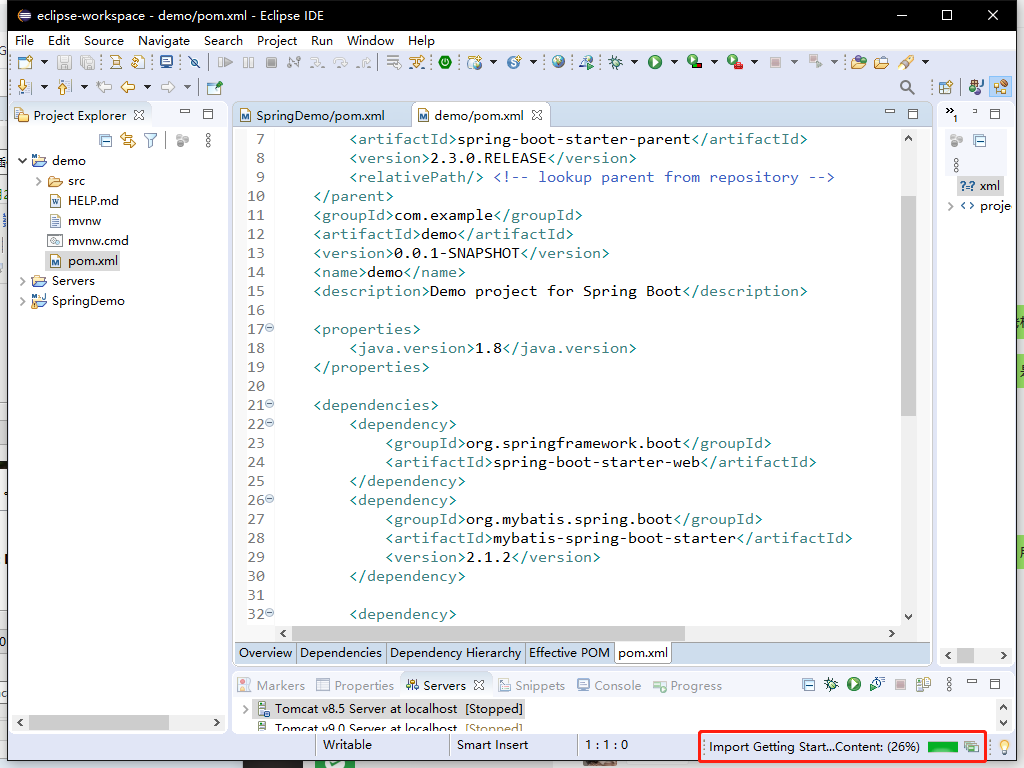
Task: Open the Markers view tab
Action: click(x=272, y=686)
